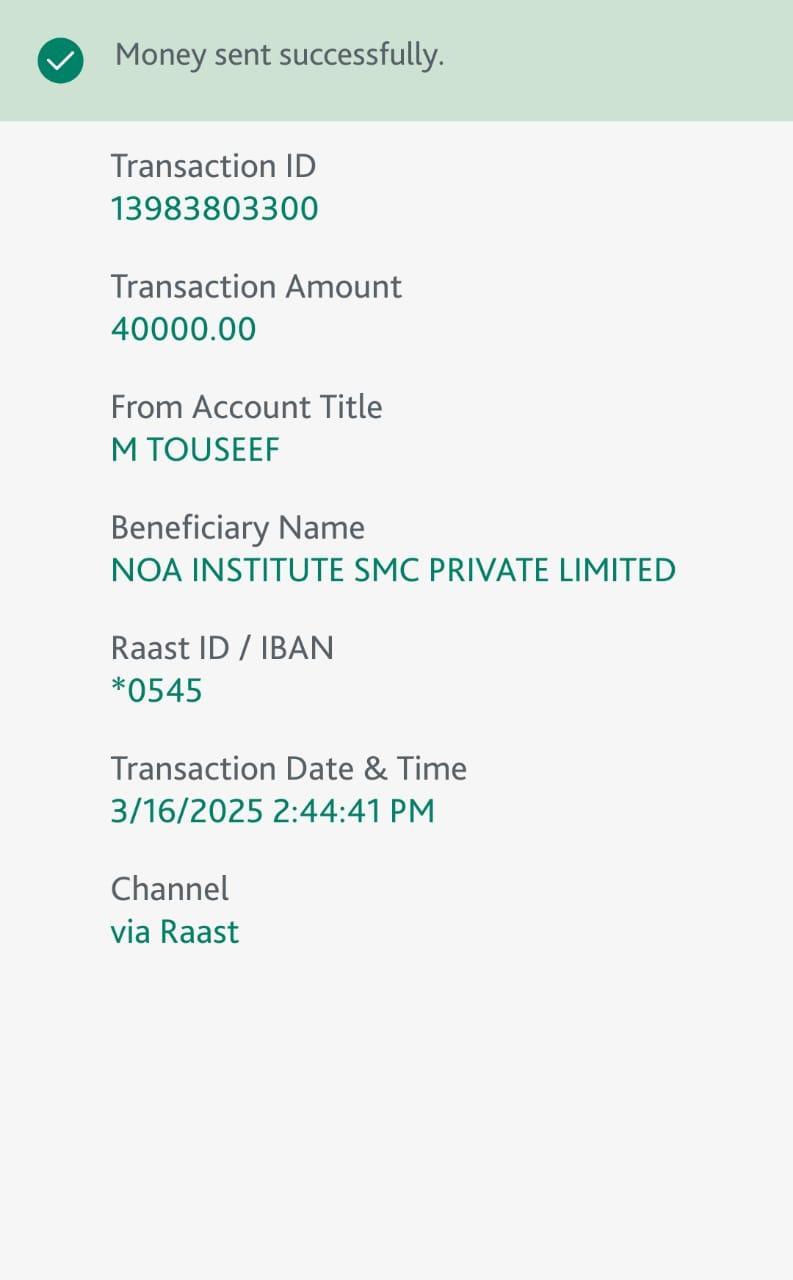Click the green success checkmark icon

click(x=60, y=61)
